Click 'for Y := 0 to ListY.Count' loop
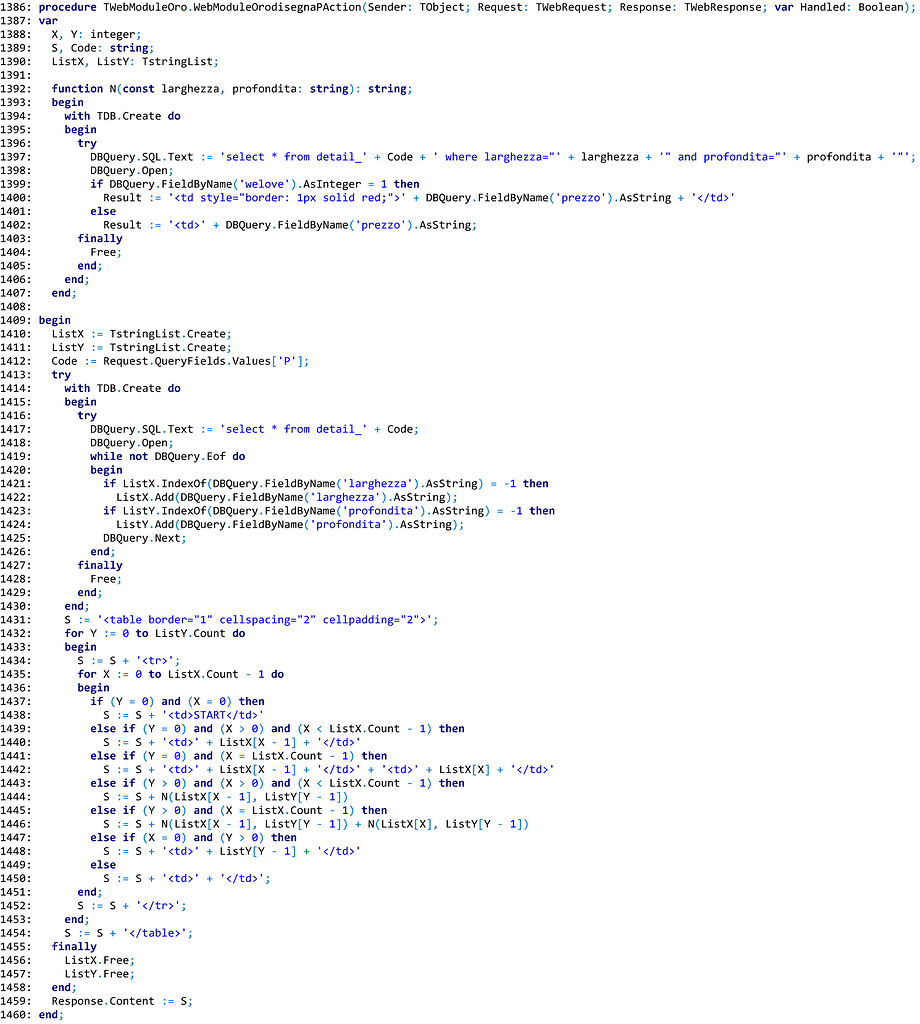Screen dimensions: 920x1024 tap(154, 633)
